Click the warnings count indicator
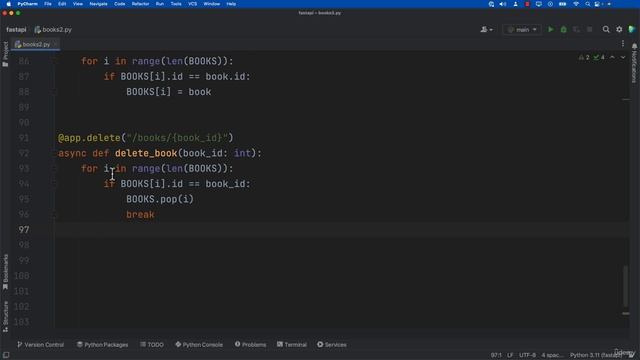This screenshot has width=640, height=360. (x=584, y=58)
